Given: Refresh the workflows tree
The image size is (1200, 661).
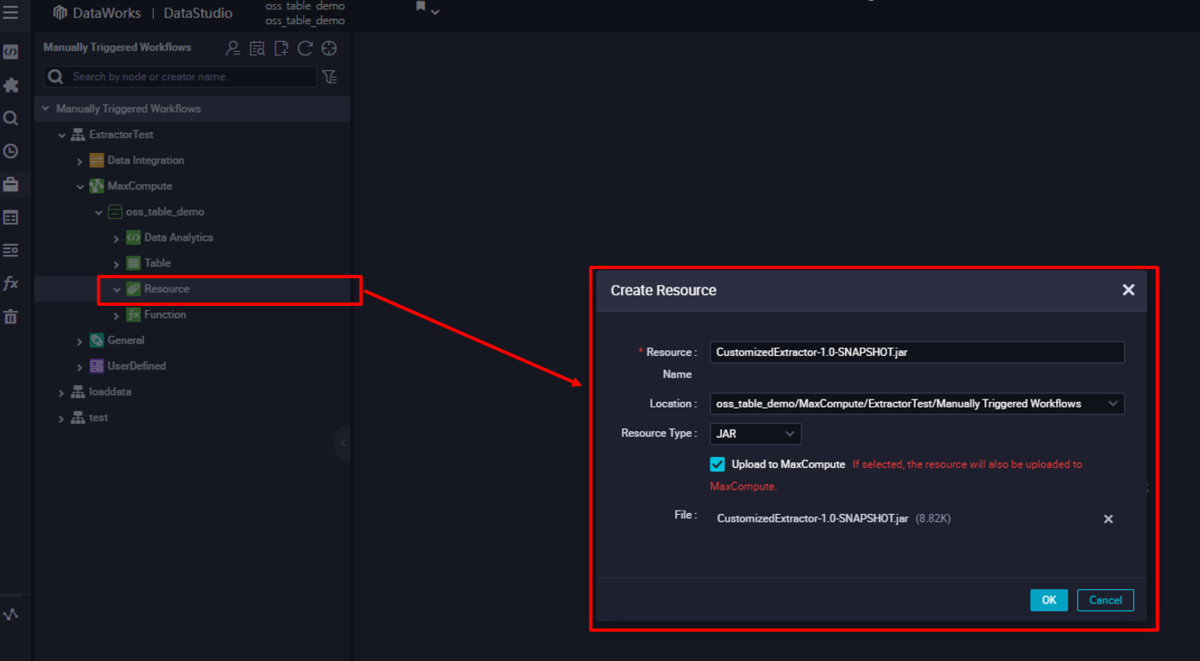Looking at the screenshot, I should tap(305, 48).
